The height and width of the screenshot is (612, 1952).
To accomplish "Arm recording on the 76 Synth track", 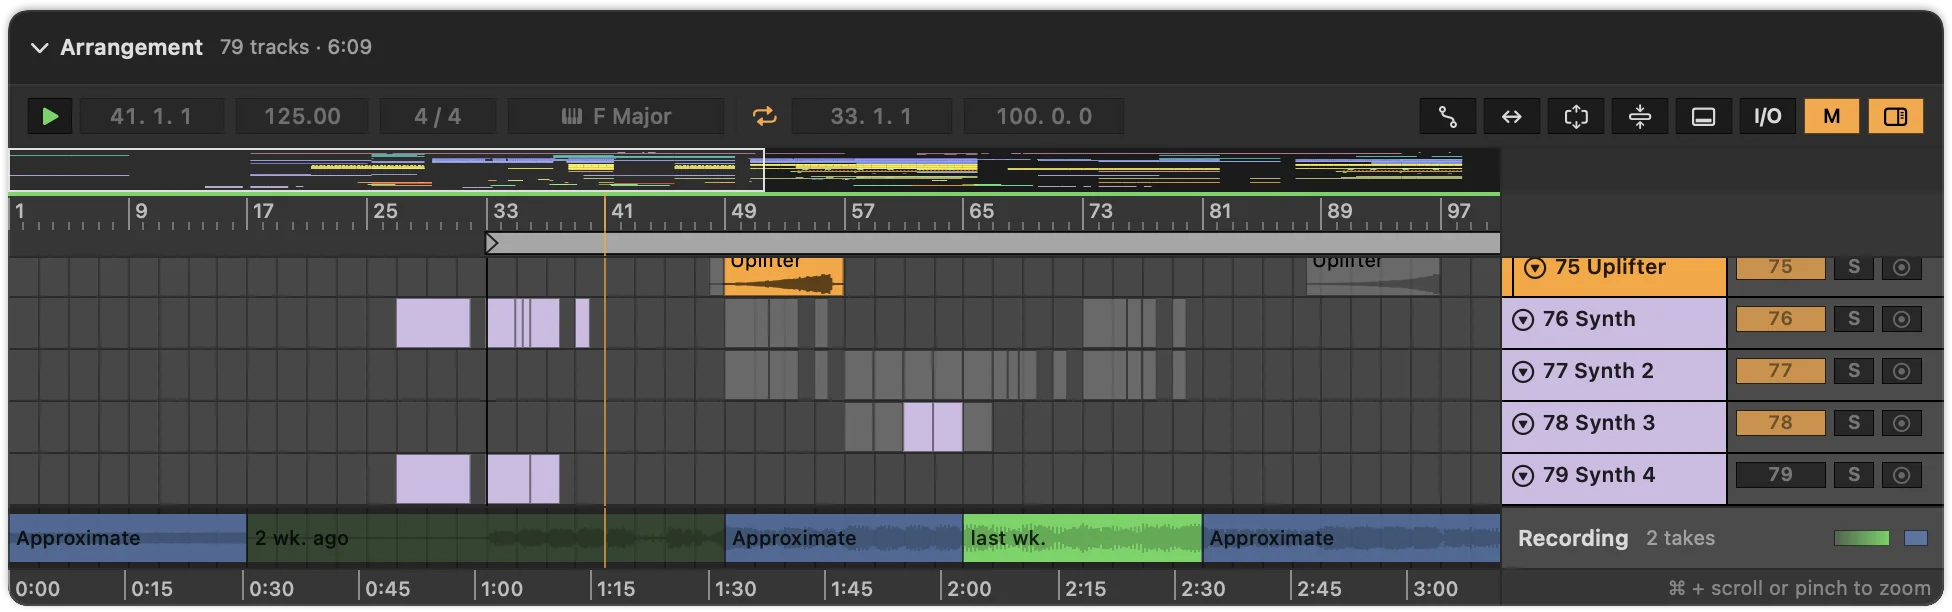I will 1901,319.
